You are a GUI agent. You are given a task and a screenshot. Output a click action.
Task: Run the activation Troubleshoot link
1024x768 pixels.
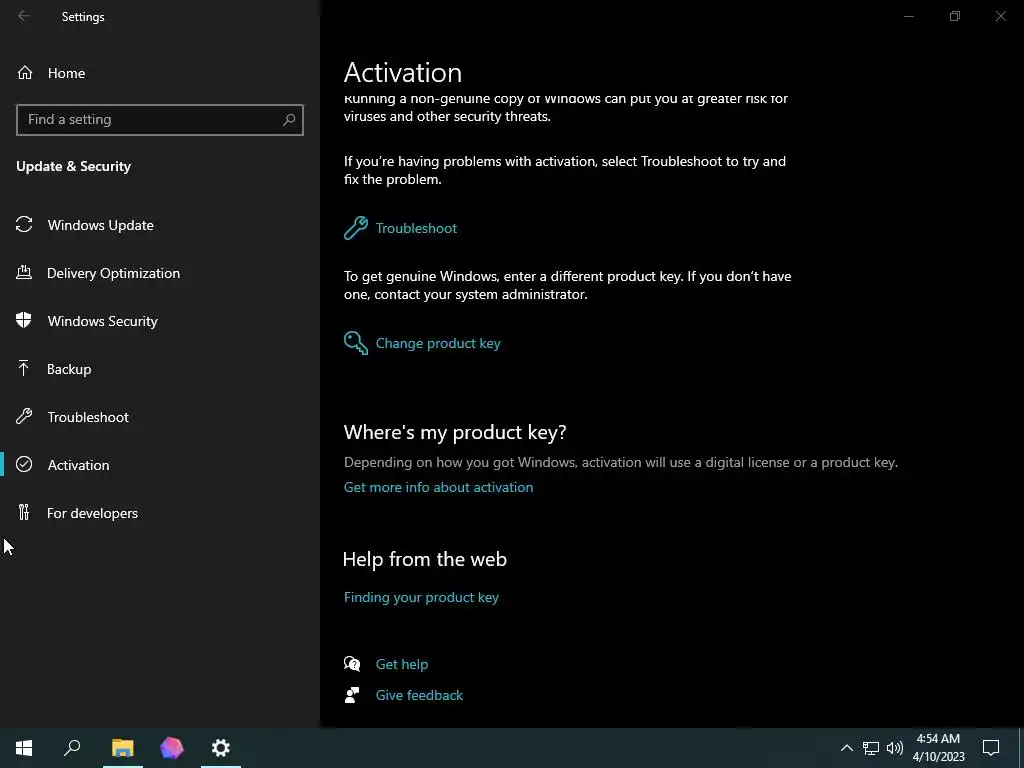tap(416, 228)
